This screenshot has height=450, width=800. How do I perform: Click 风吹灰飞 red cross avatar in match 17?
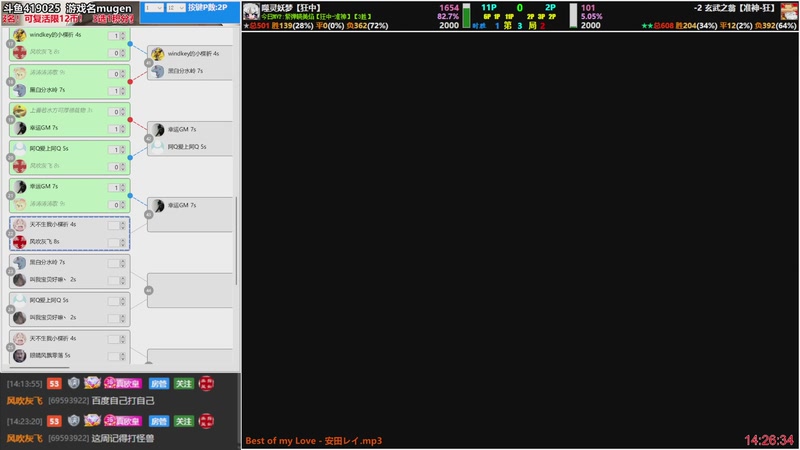(19, 52)
